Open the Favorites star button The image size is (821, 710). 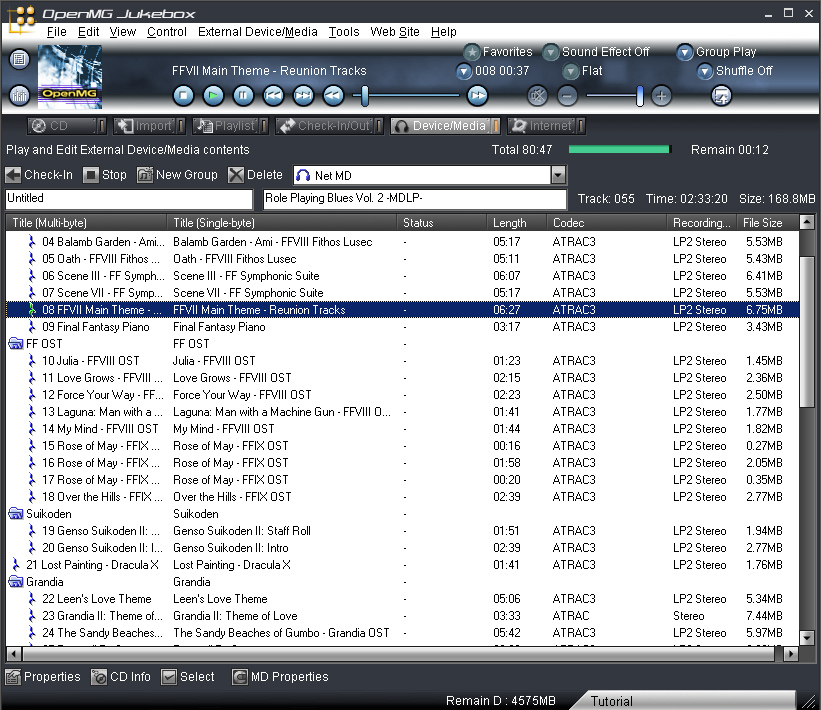pos(472,52)
